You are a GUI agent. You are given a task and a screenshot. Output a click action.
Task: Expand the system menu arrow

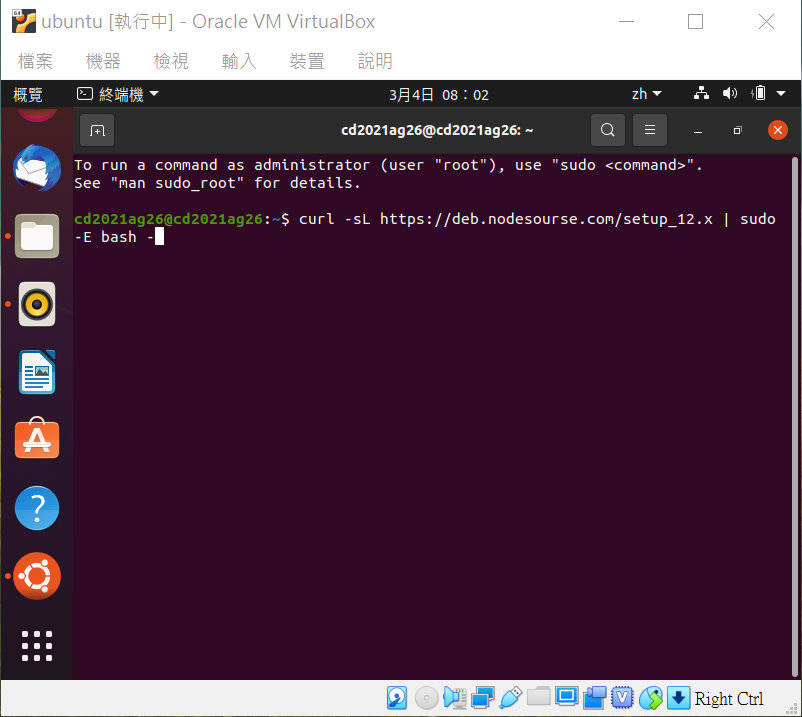(781, 94)
